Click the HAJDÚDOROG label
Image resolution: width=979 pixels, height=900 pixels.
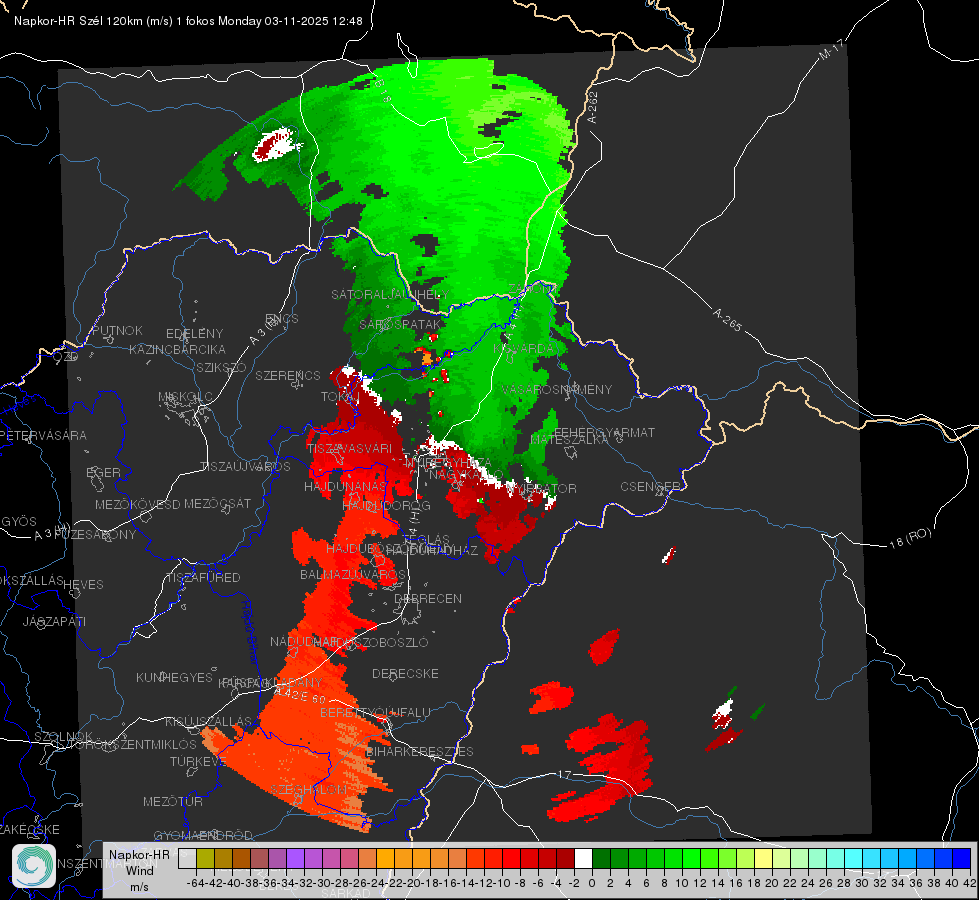point(386,505)
